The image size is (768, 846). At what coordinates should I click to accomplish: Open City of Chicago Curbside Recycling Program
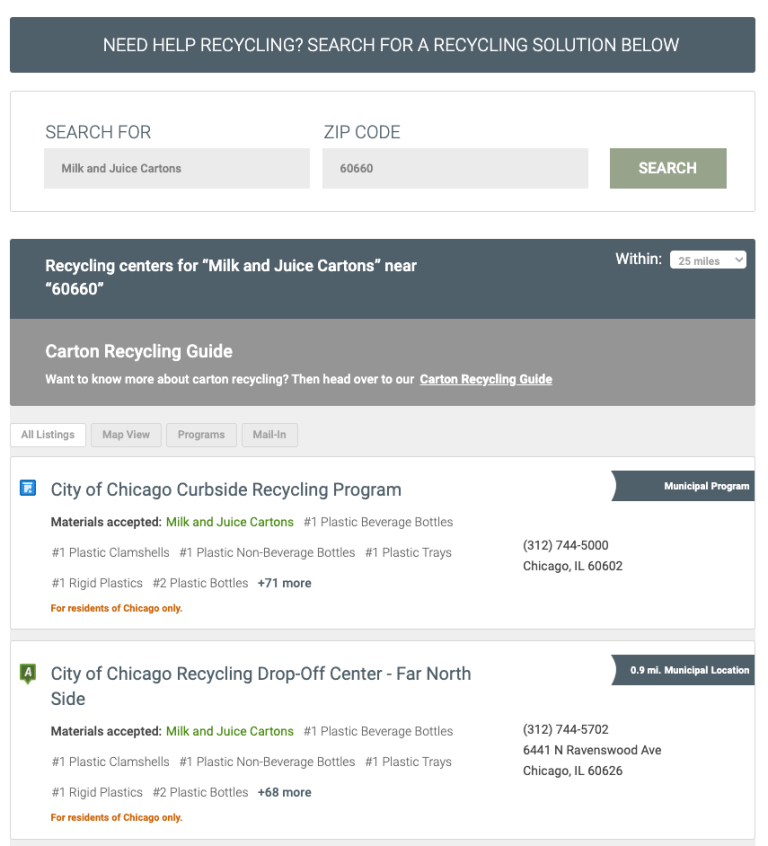226,490
